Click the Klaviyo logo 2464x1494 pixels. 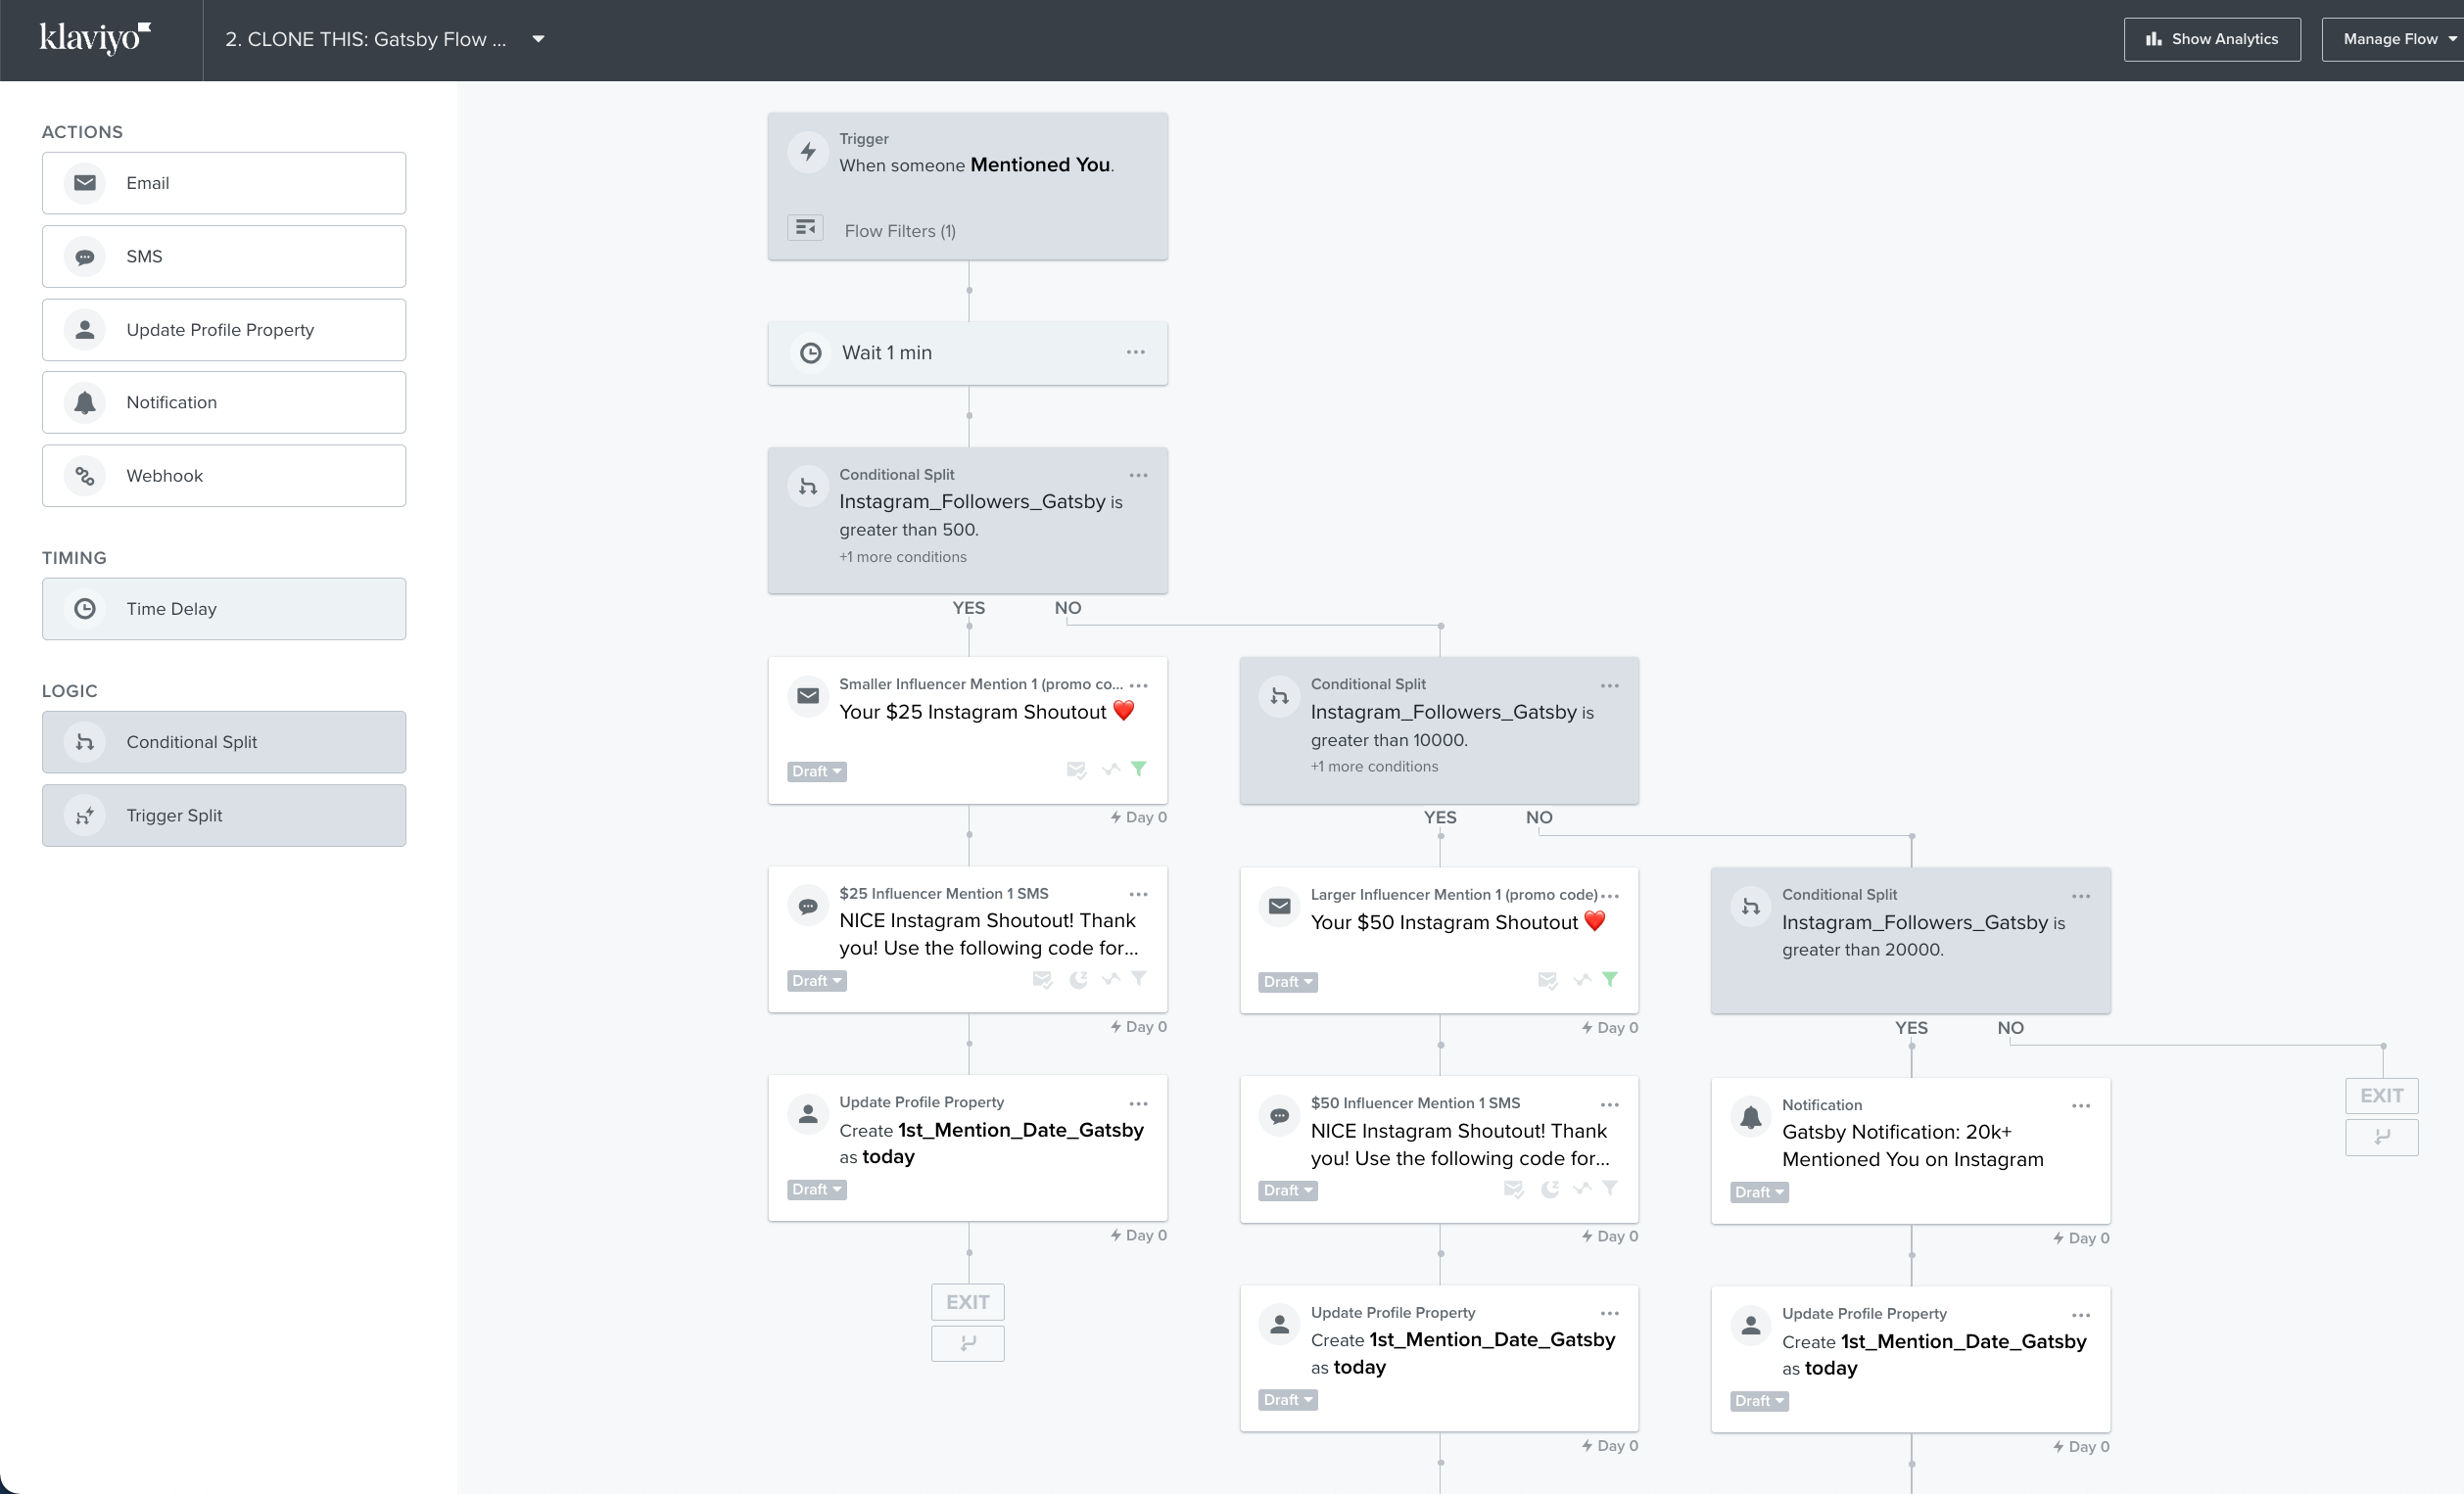tap(95, 38)
